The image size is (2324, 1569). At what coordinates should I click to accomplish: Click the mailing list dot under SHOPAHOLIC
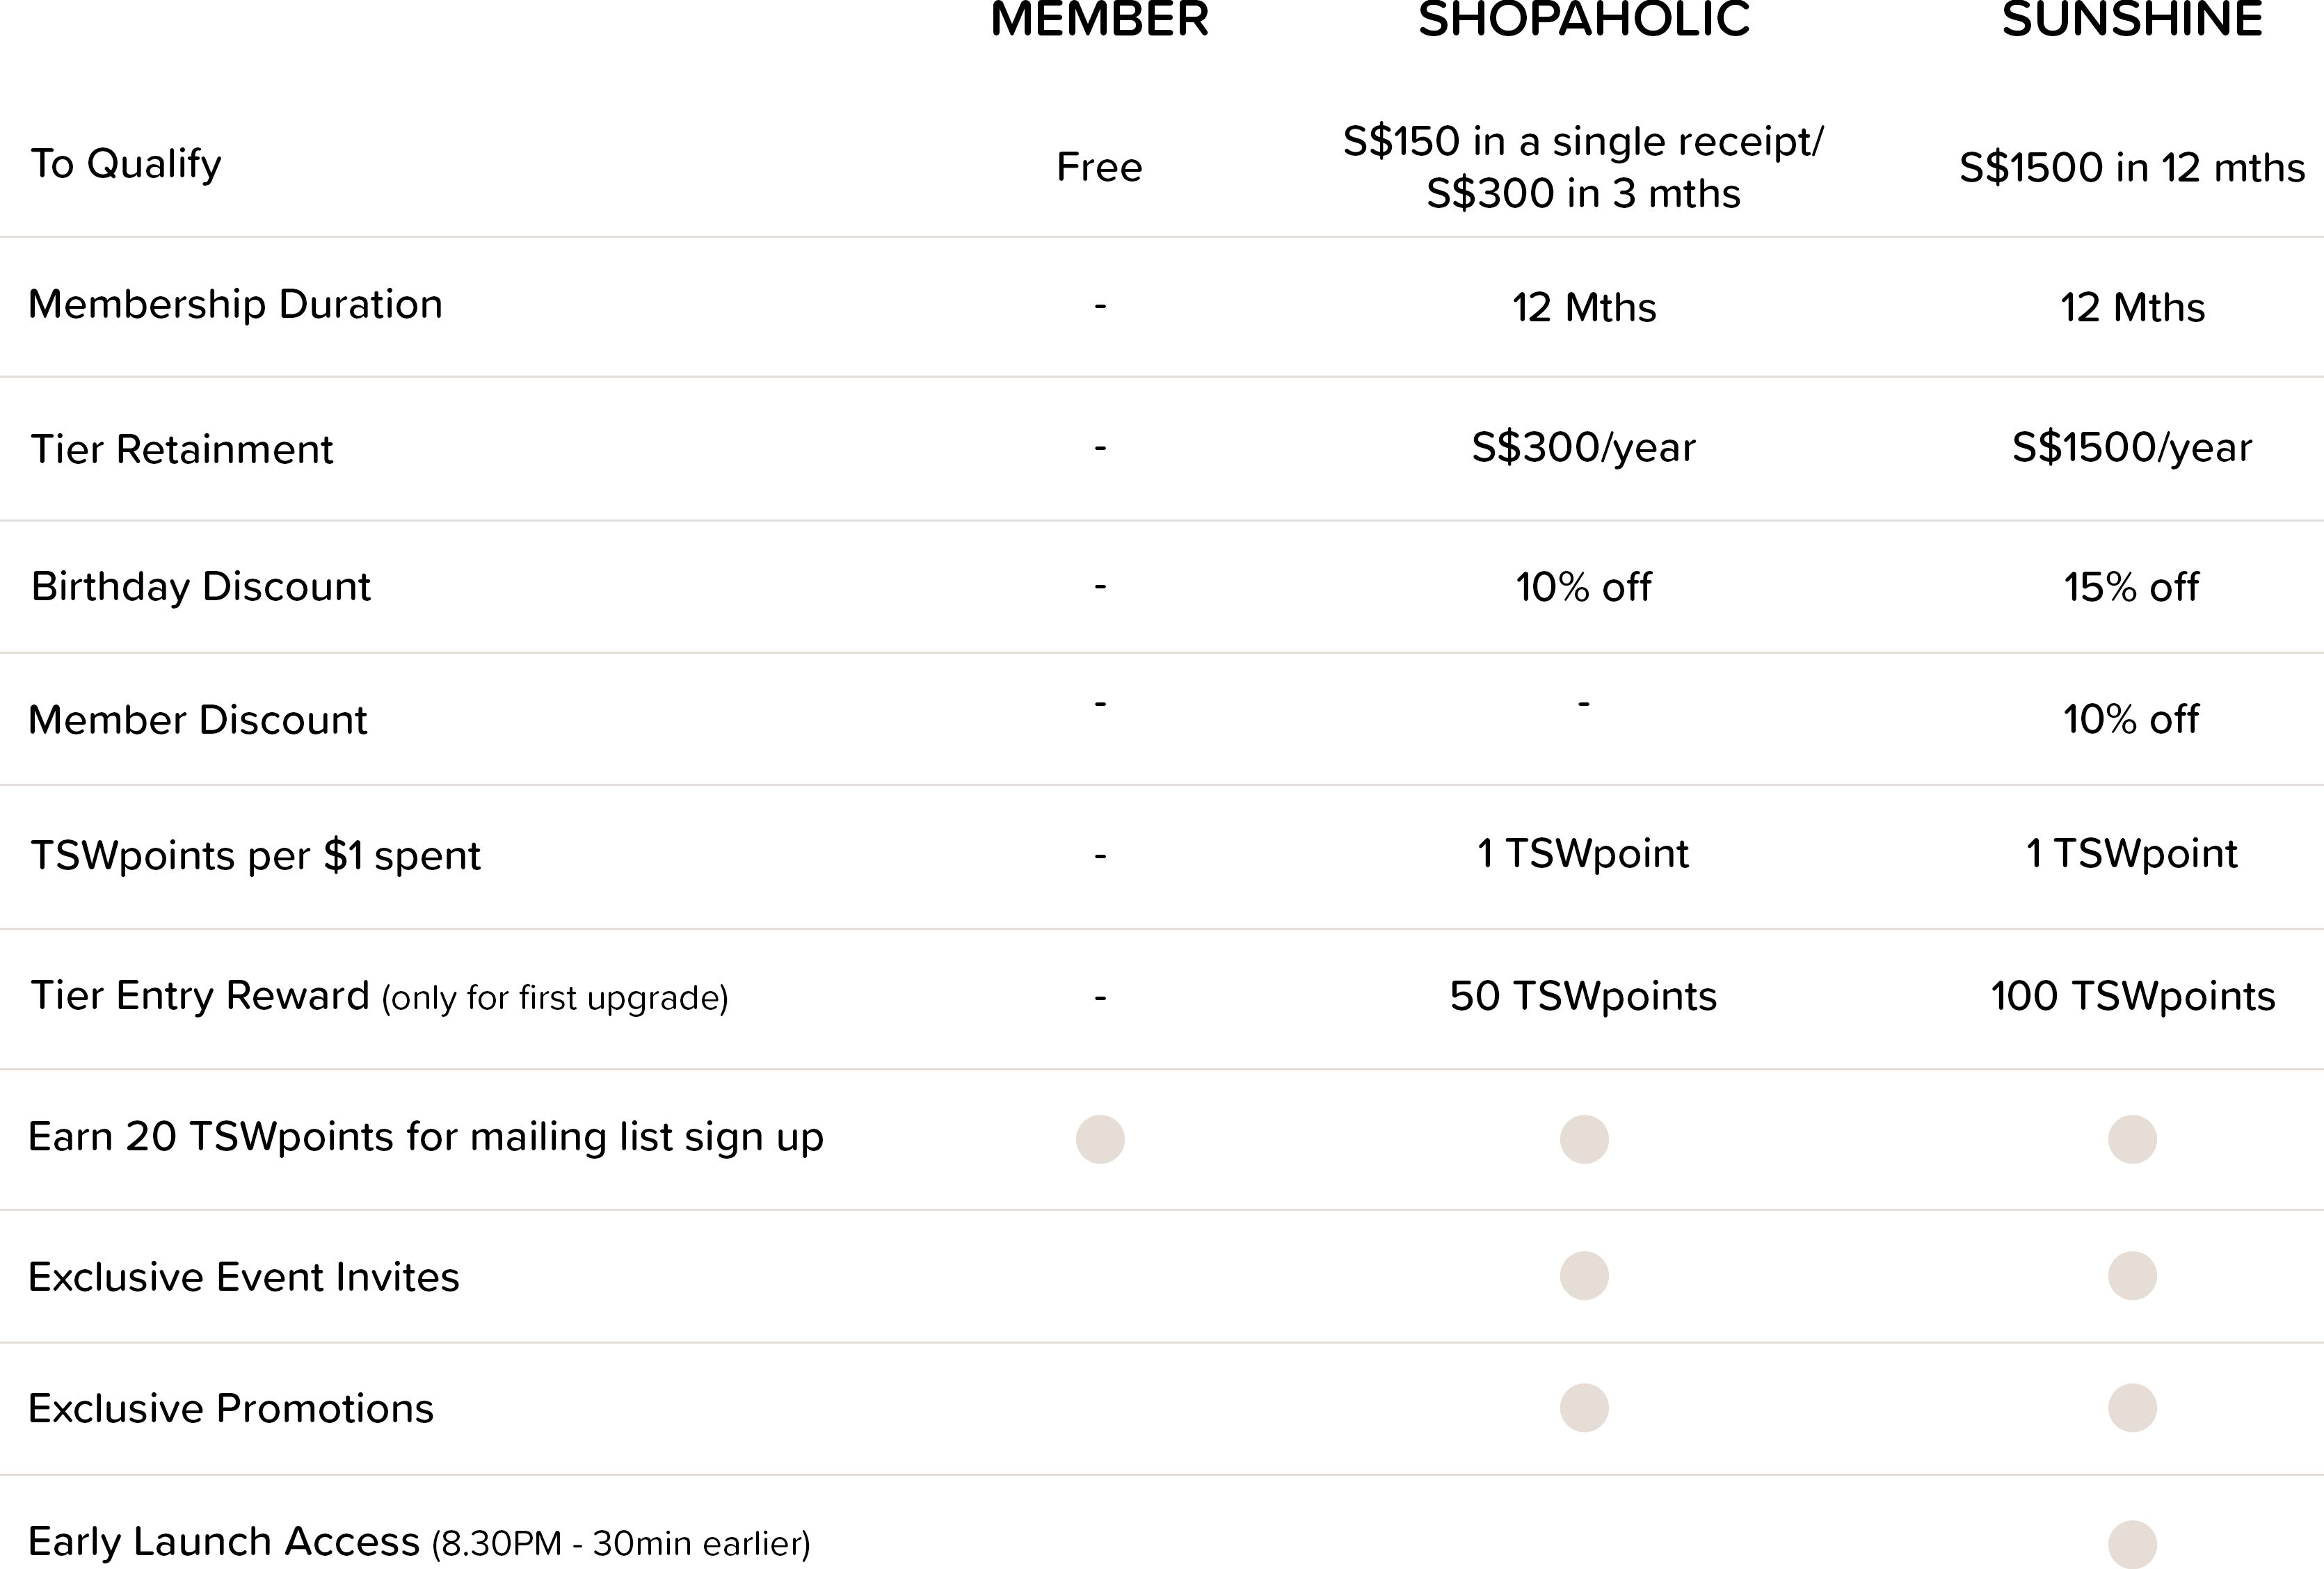(x=1584, y=1139)
